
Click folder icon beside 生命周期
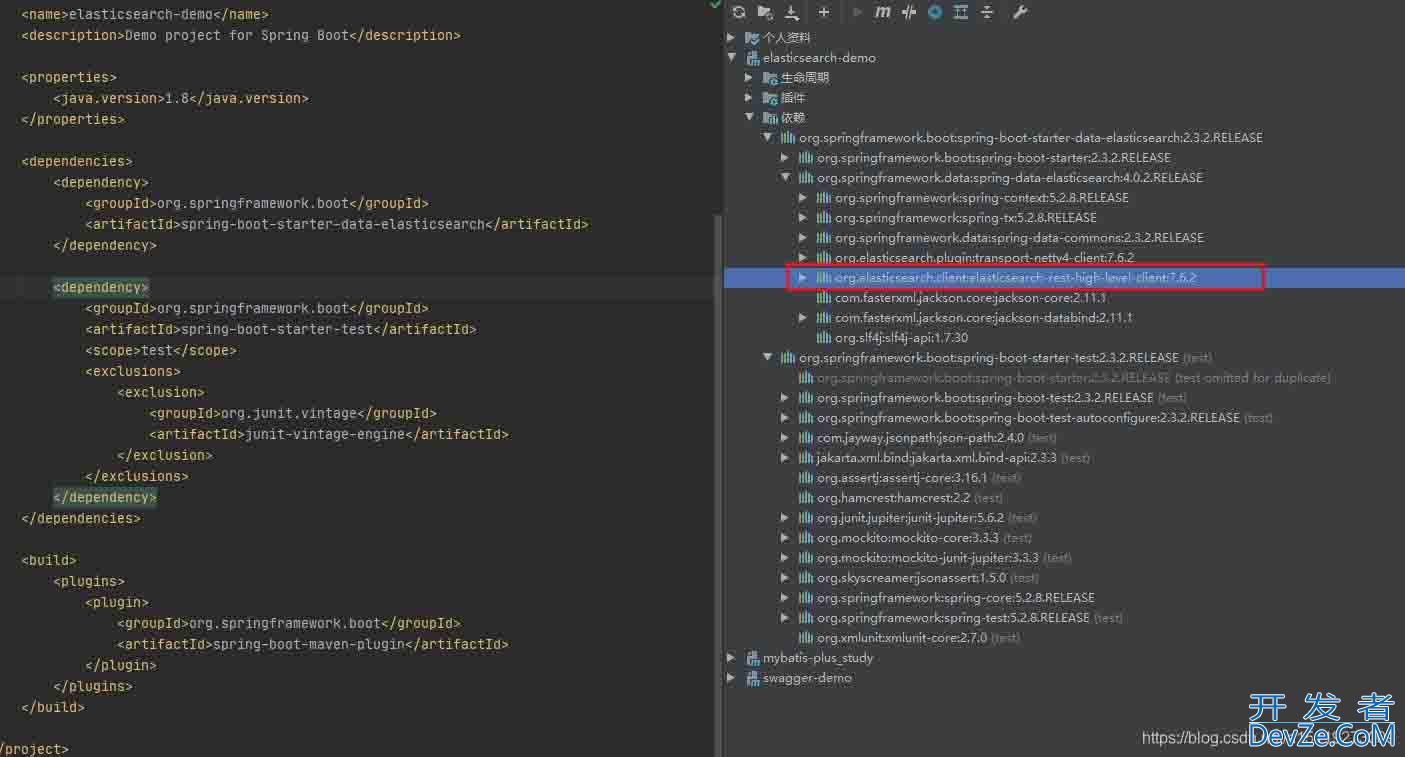point(770,77)
